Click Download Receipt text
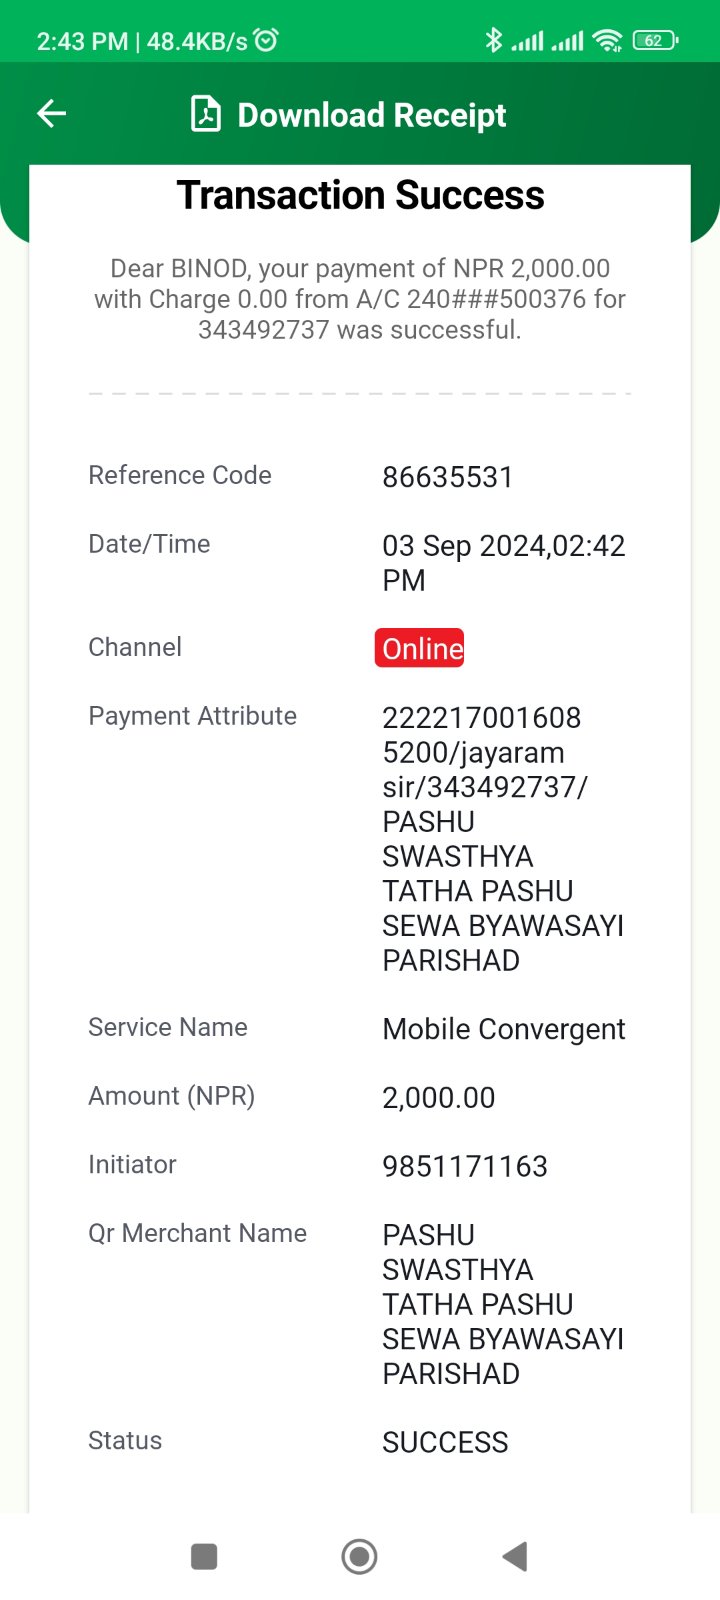Viewport: 720px width, 1600px height. (372, 115)
